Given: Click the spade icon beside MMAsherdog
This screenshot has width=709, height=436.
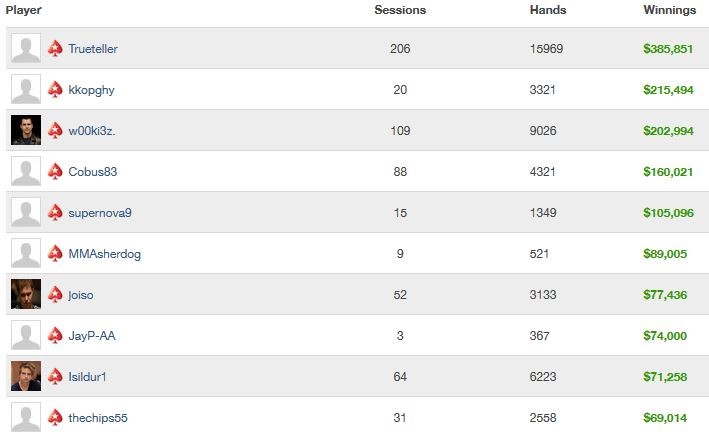Looking at the screenshot, I should 55,254.
